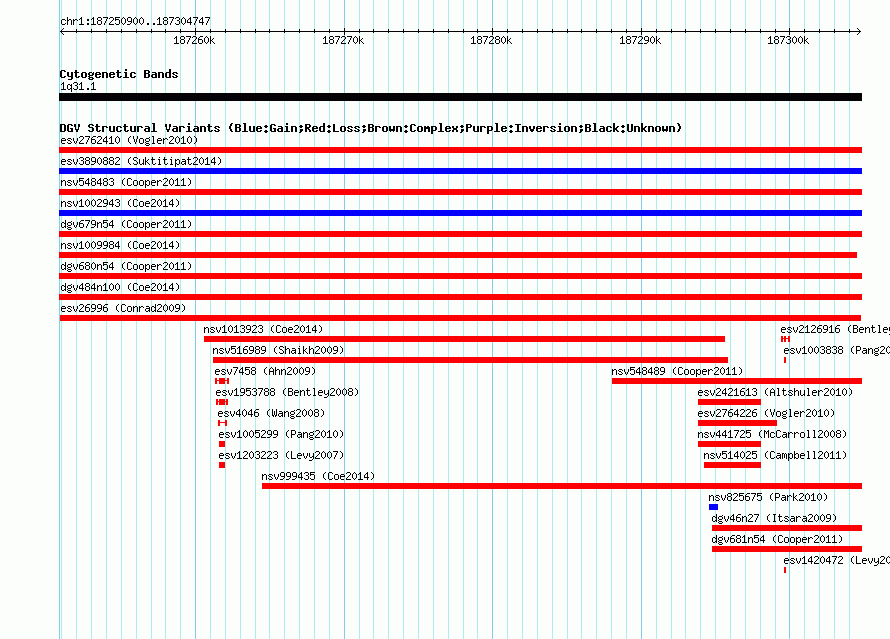Click the red bar under esv2764226
Viewport: 890px width, 639px height.
737,423
